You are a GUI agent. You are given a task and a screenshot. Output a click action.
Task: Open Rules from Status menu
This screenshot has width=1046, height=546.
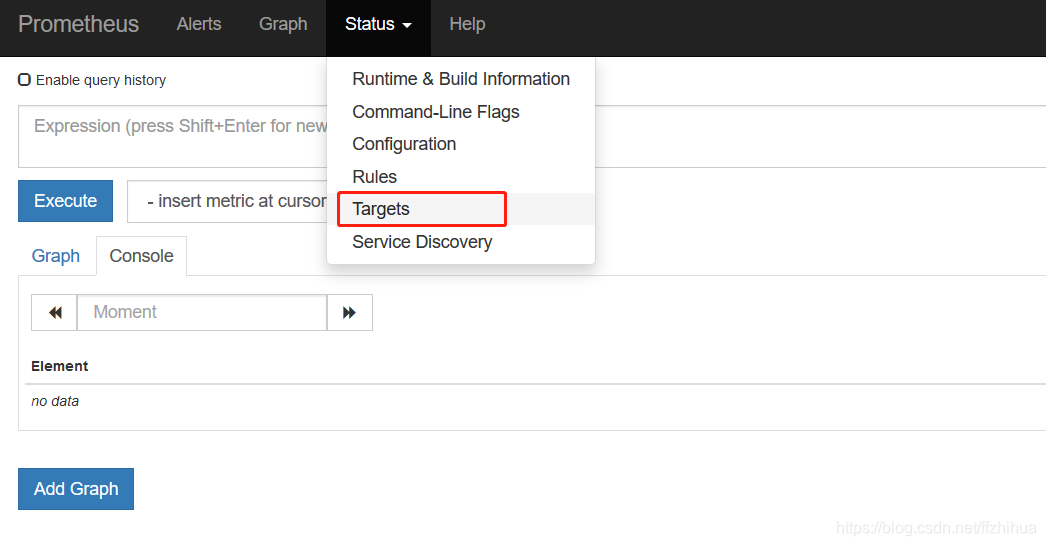(461, 176)
